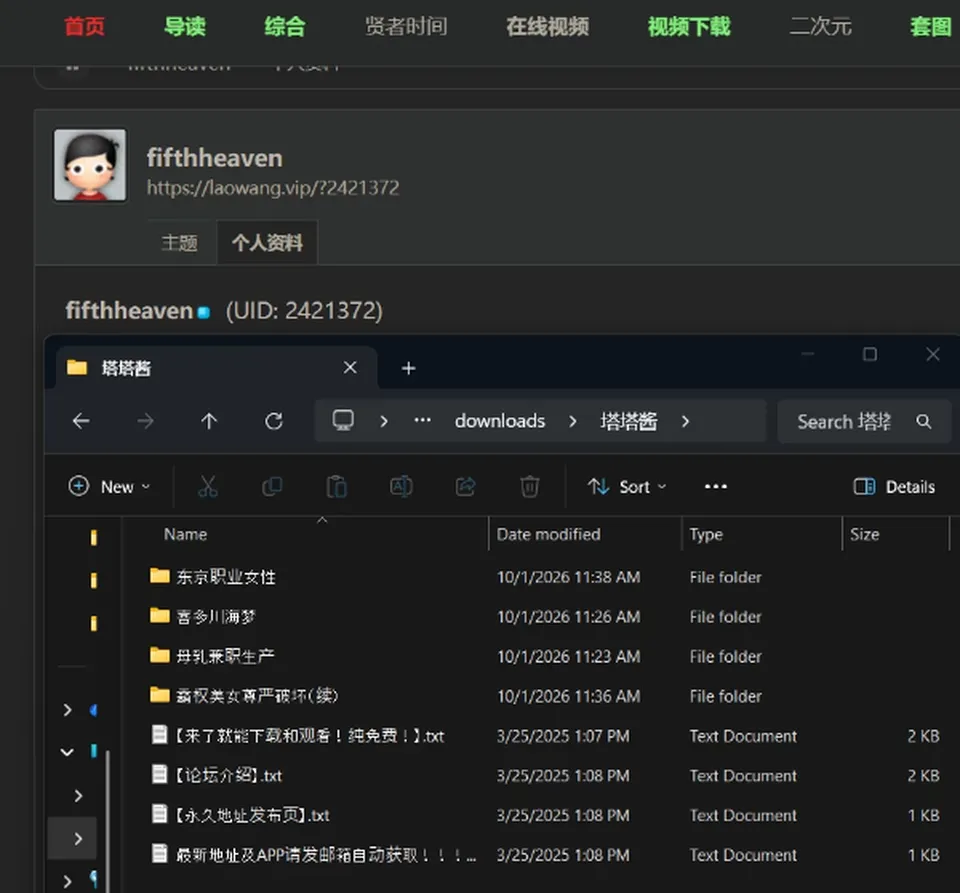The height and width of the screenshot is (893, 960).
Task: Open 首页 in the forum navigation
Action: point(85,27)
